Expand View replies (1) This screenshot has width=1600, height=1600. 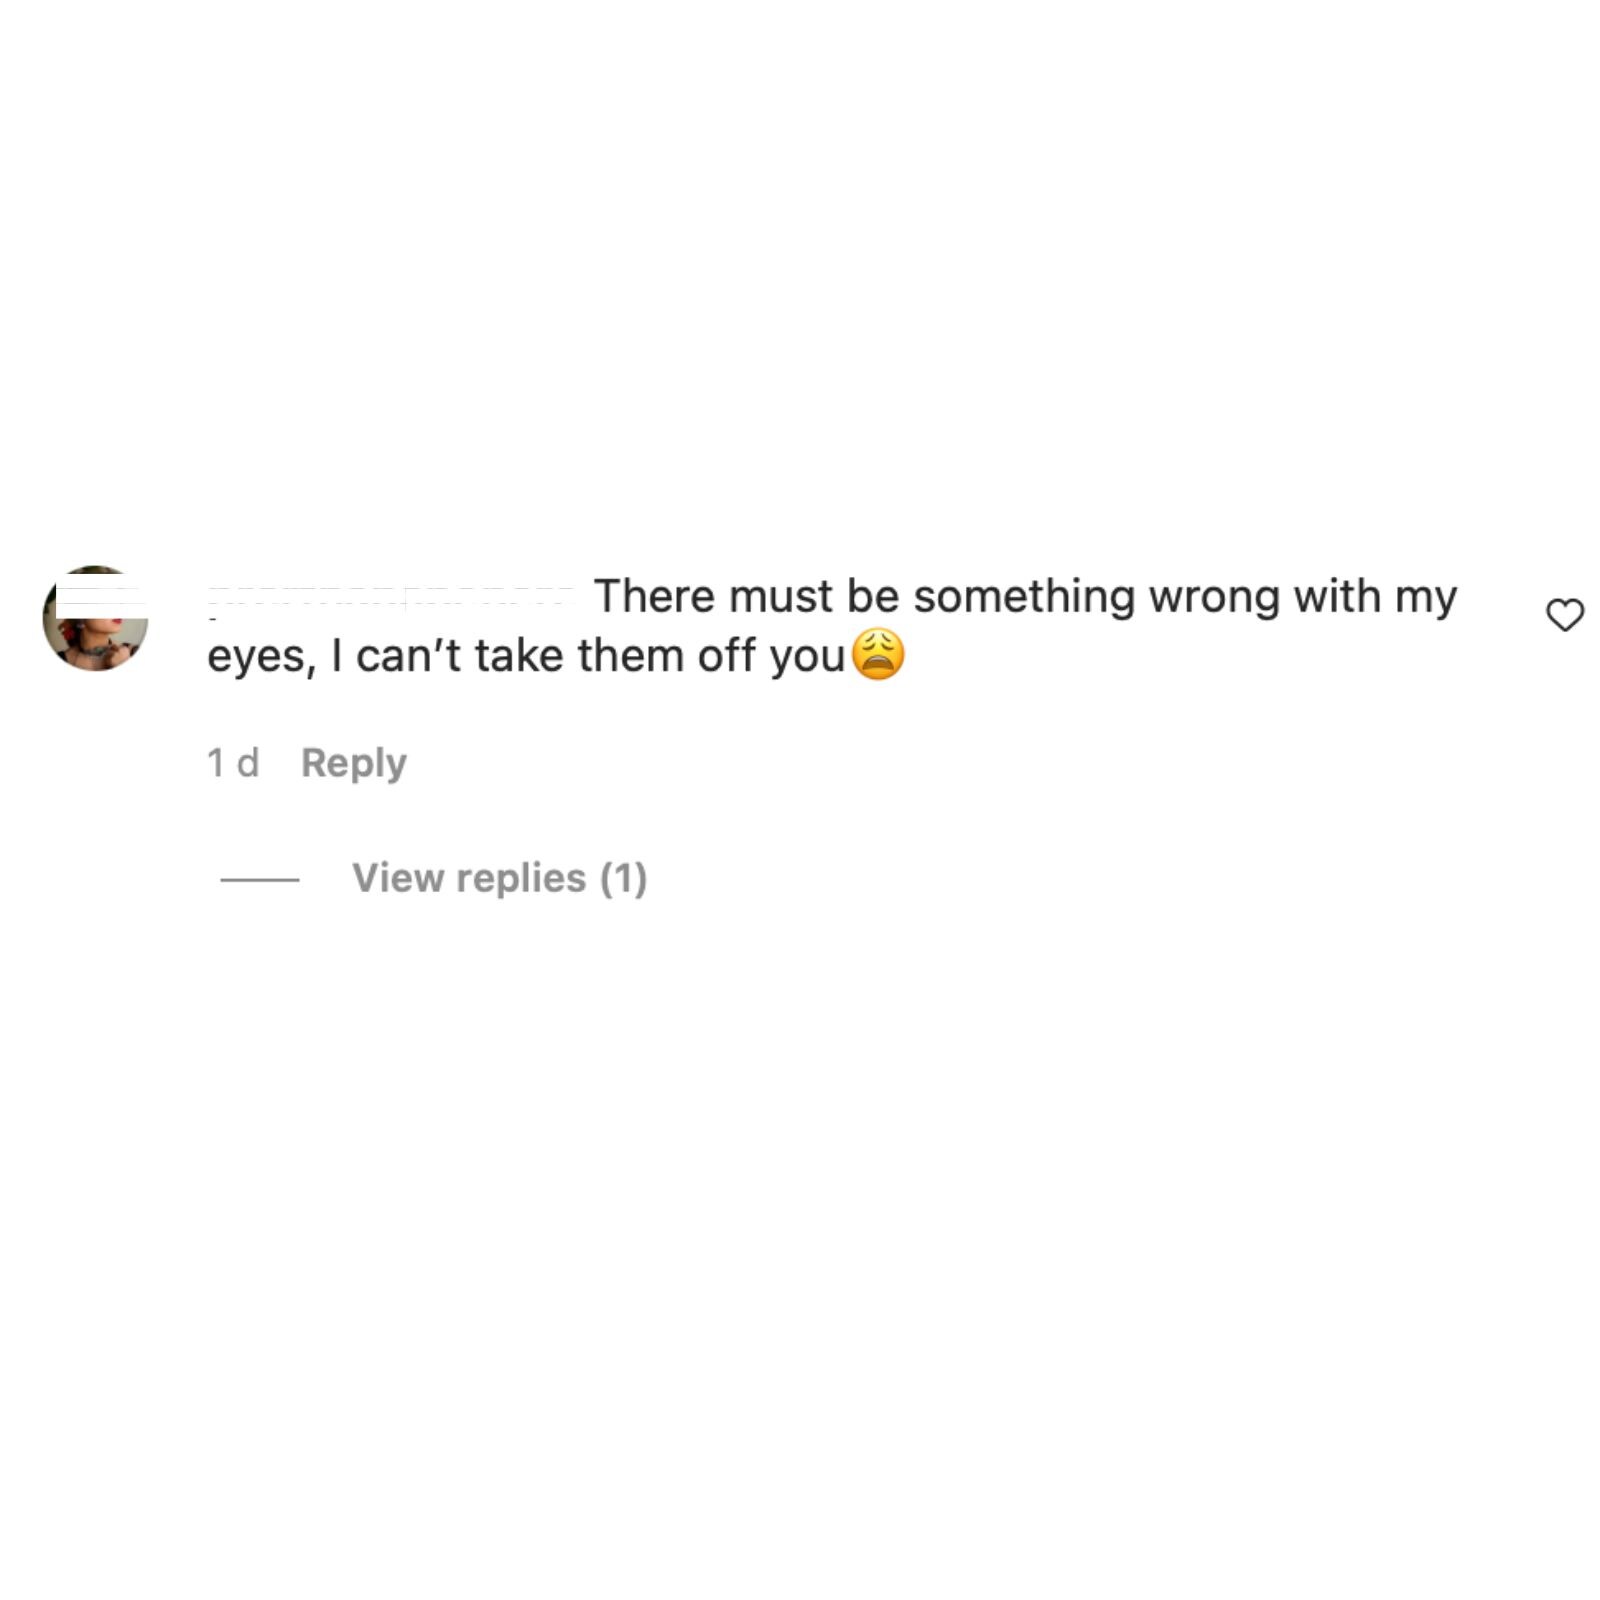(499, 878)
